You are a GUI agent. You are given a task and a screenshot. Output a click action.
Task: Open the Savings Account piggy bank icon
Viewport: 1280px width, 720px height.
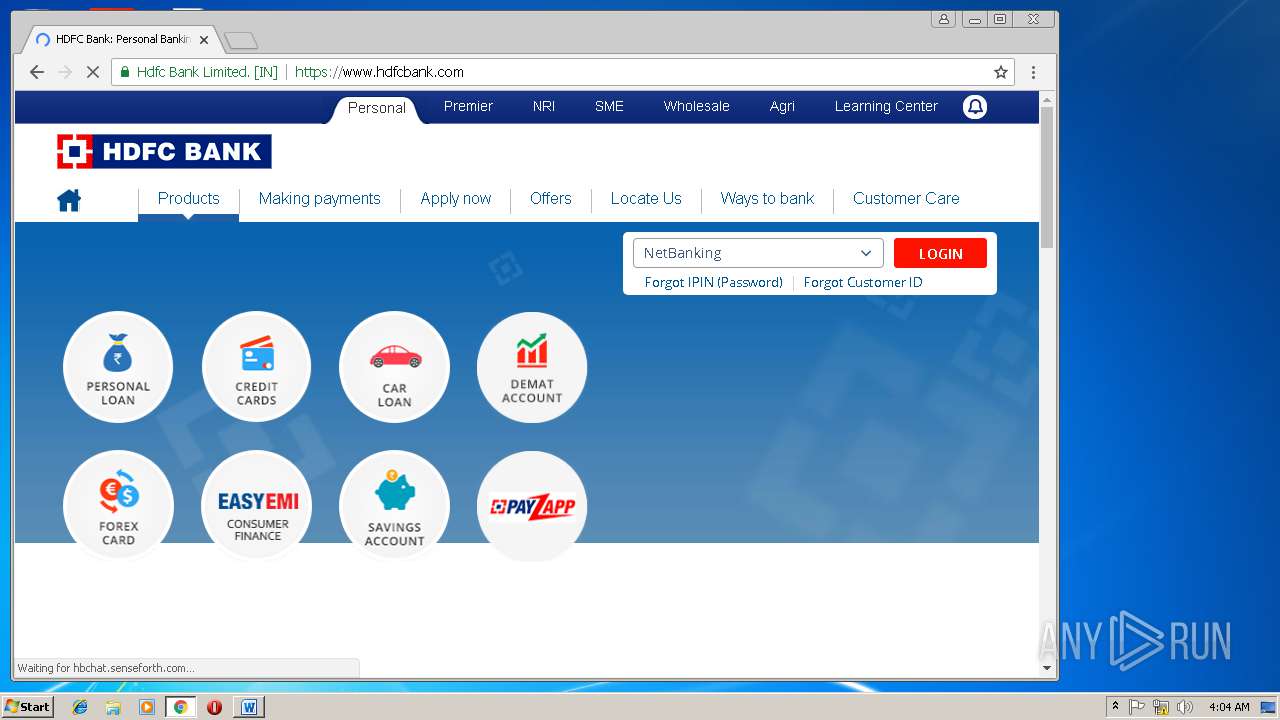394,506
